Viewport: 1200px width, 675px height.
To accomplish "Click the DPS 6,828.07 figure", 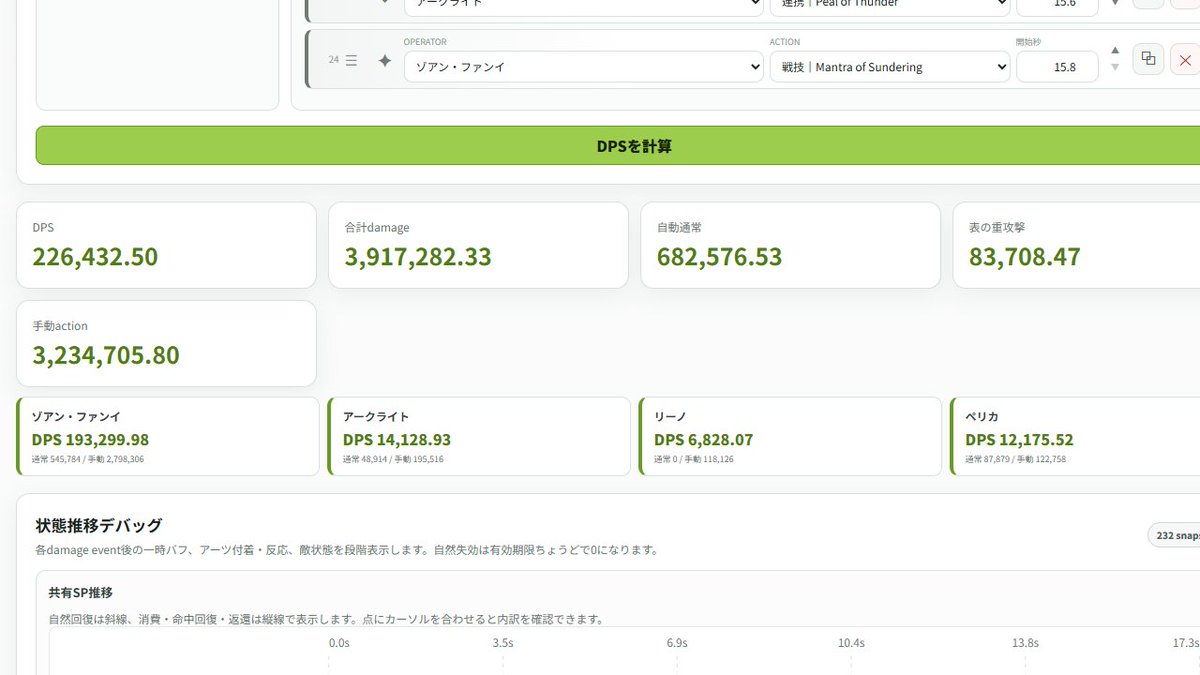I will pyautogui.click(x=704, y=440).
